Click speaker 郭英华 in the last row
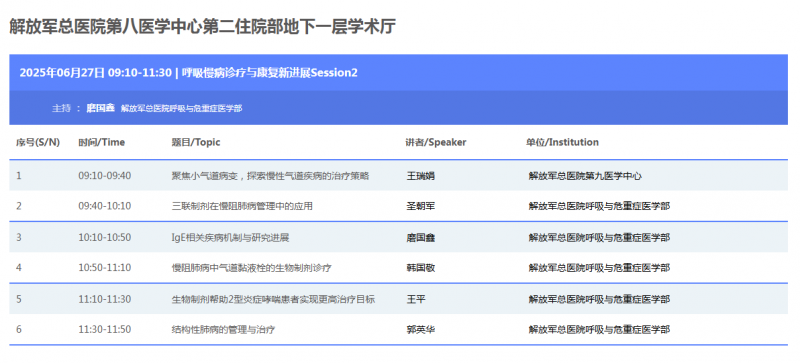Screen dimensions: 800x363 point(421,329)
